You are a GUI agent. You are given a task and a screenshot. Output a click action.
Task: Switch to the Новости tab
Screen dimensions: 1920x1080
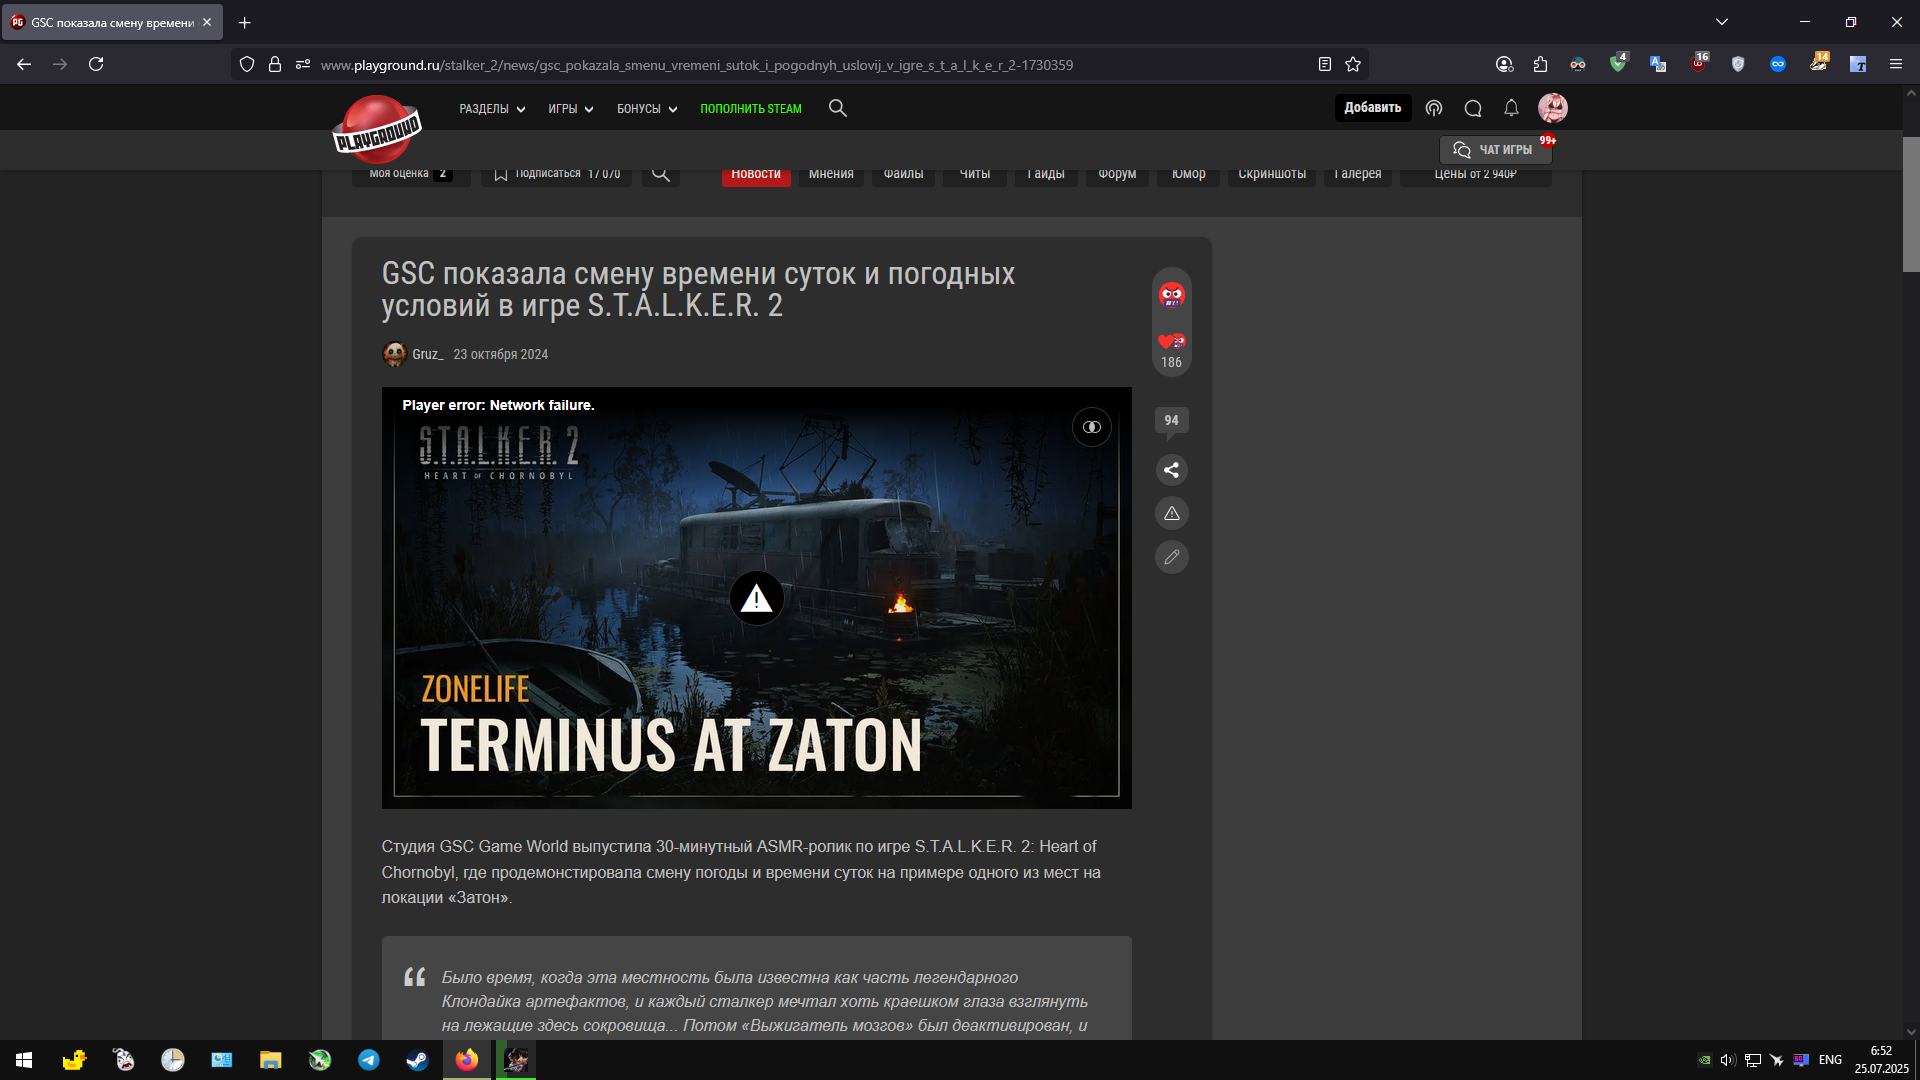756,174
